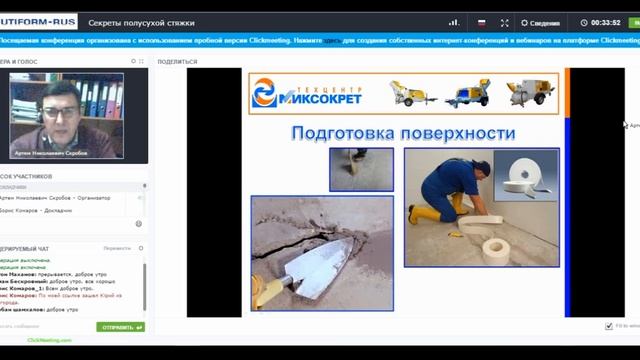
Task: Send message with Отправить button
Action: click(x=120, y=327)
